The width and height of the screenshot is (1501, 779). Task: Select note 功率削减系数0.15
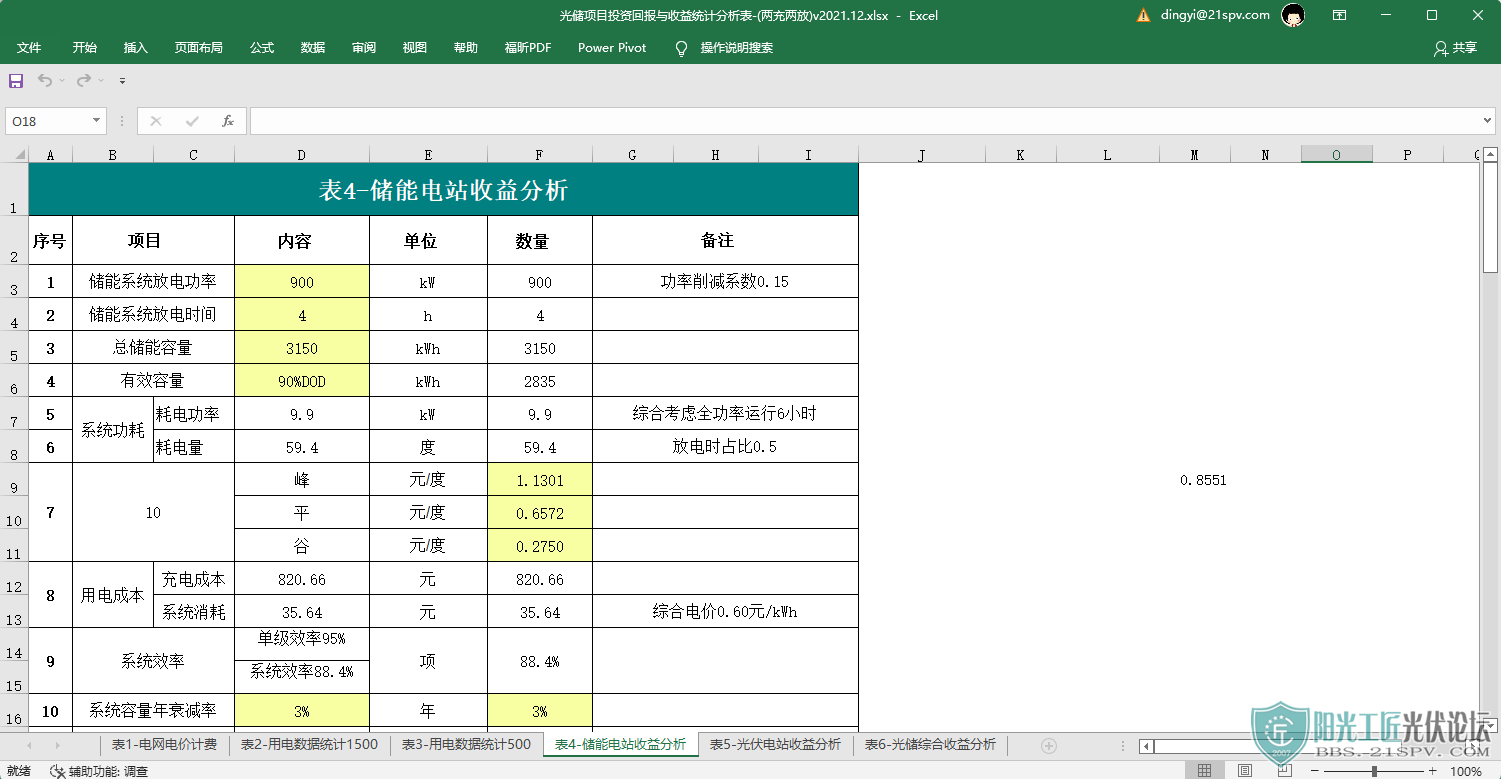pyautogui.click(x=725, y=282)
